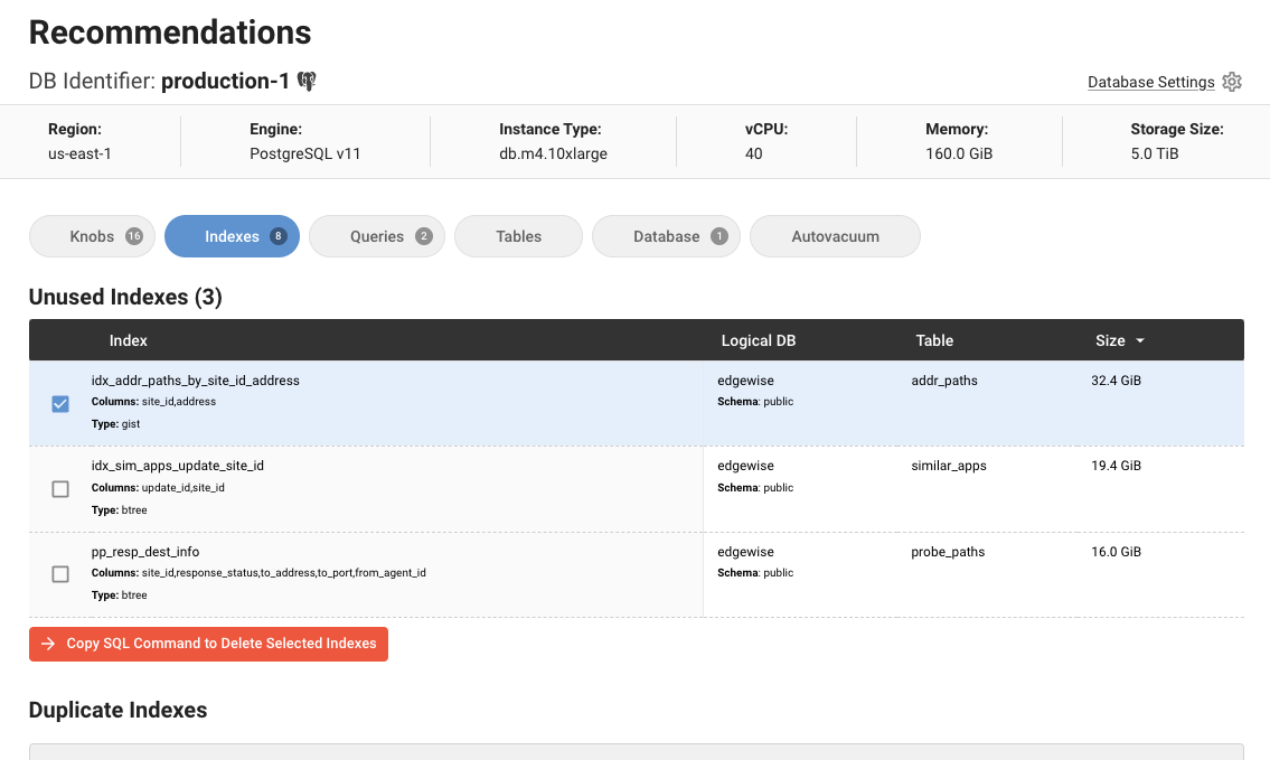
Task: Click Copy SQL Command to Delete Selected Indexes
Action: pyautogui.click(x=221, y=644)
